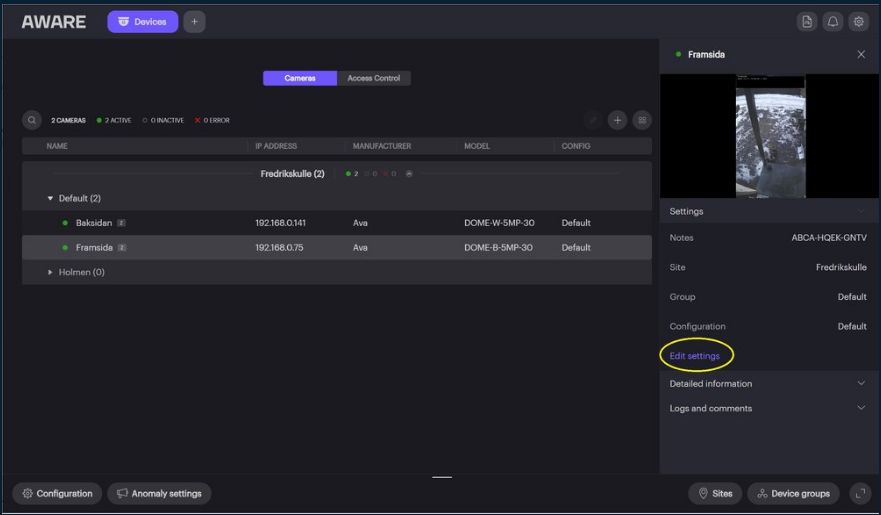Image resolution: width=881 pixels, height=515 pixels.
Task: Click IP address 192.168.0.75
Action: click(279, 248)
